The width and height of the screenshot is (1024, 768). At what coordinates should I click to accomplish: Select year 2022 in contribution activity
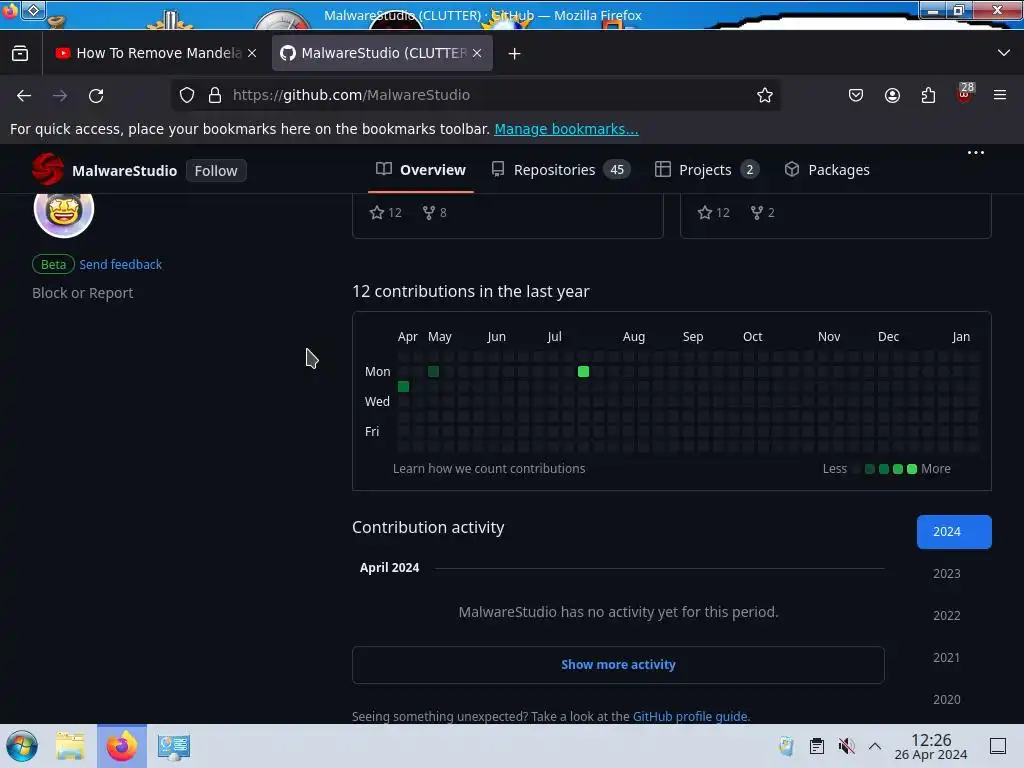click(947, 616)
